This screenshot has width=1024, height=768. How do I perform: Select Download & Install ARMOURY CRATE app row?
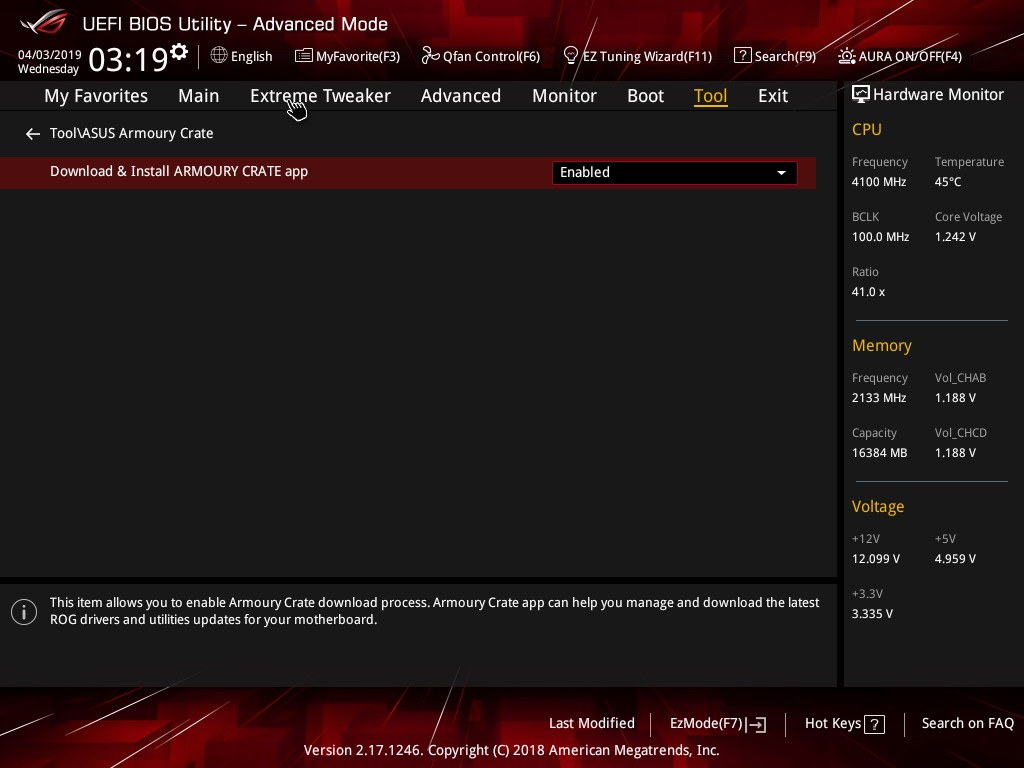tap(408, 172)
